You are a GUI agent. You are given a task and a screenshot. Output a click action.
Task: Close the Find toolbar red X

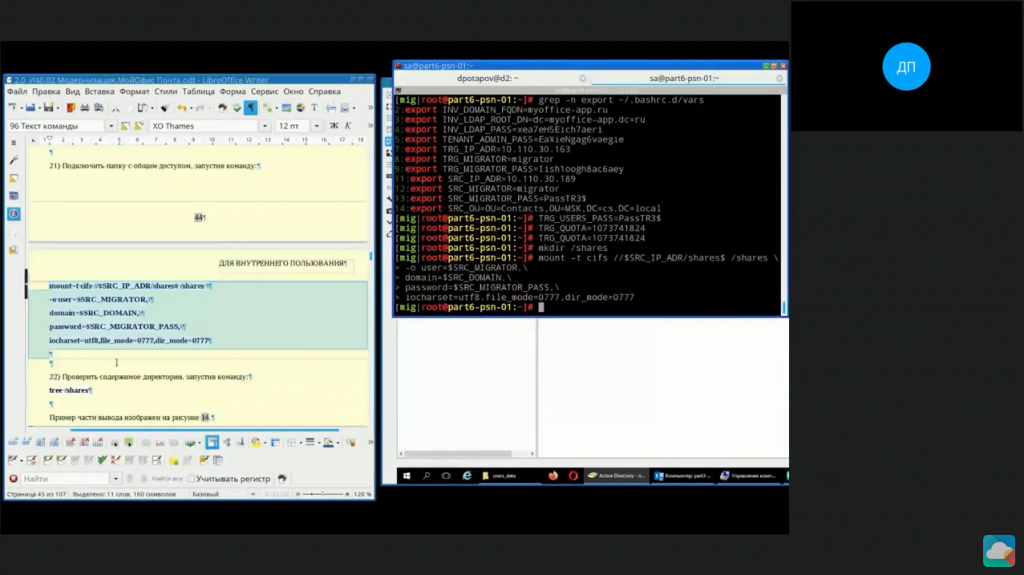pos(13,479)
